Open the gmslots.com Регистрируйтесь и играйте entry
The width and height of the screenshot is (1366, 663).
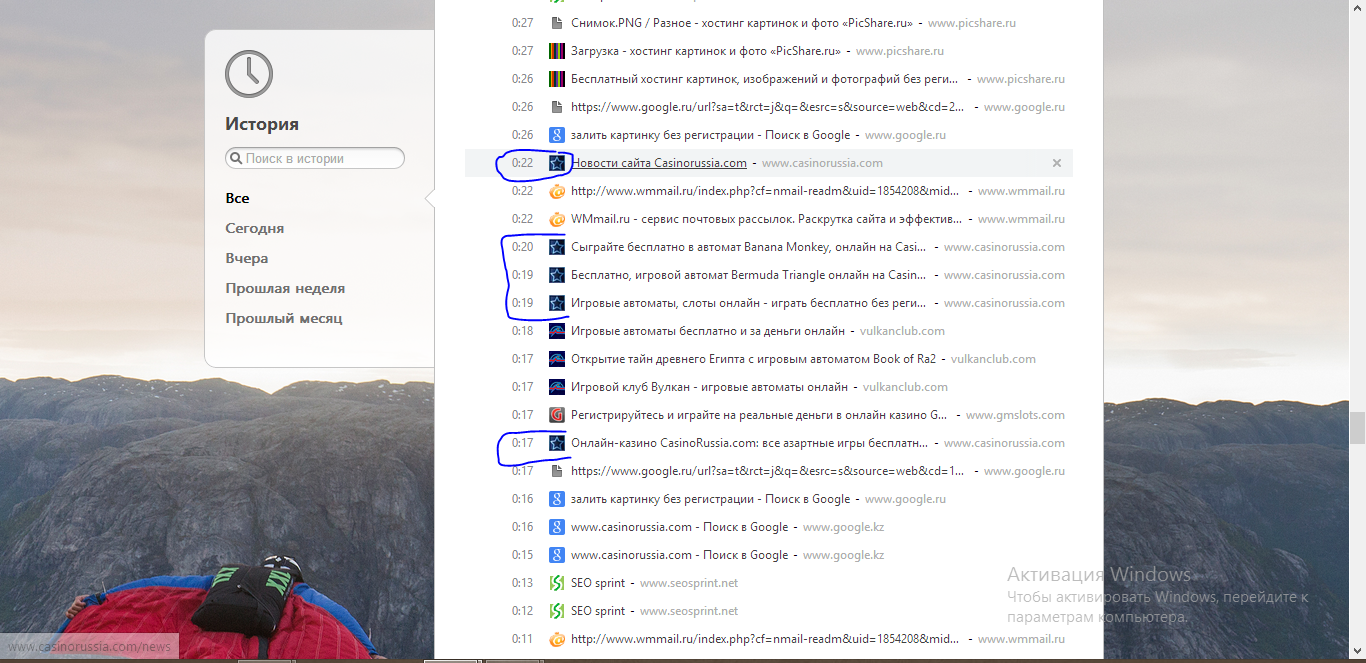[x=759, y=415]
